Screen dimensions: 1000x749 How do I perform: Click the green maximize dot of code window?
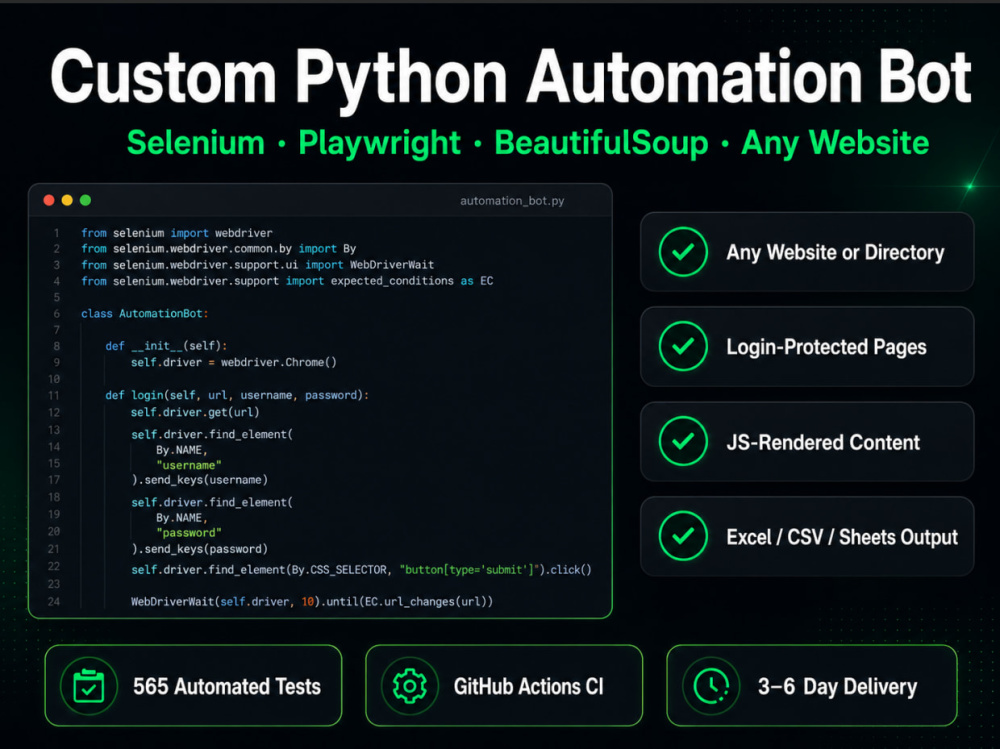pyautogui.click(x=85, y=200)
